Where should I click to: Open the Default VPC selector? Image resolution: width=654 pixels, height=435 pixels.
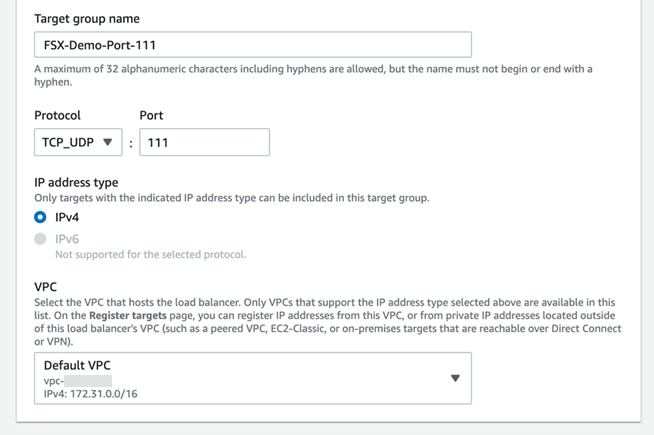[252, 378]
